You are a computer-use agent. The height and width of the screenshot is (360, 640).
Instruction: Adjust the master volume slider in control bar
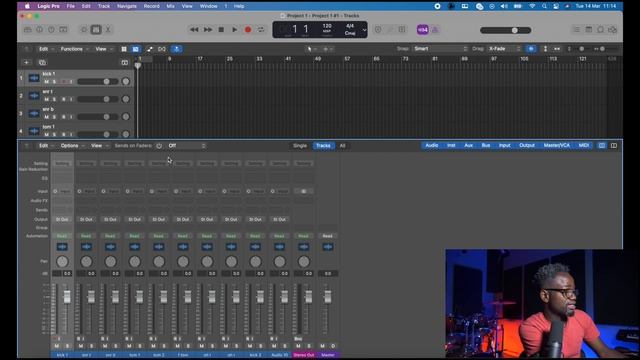coord(506,30)
